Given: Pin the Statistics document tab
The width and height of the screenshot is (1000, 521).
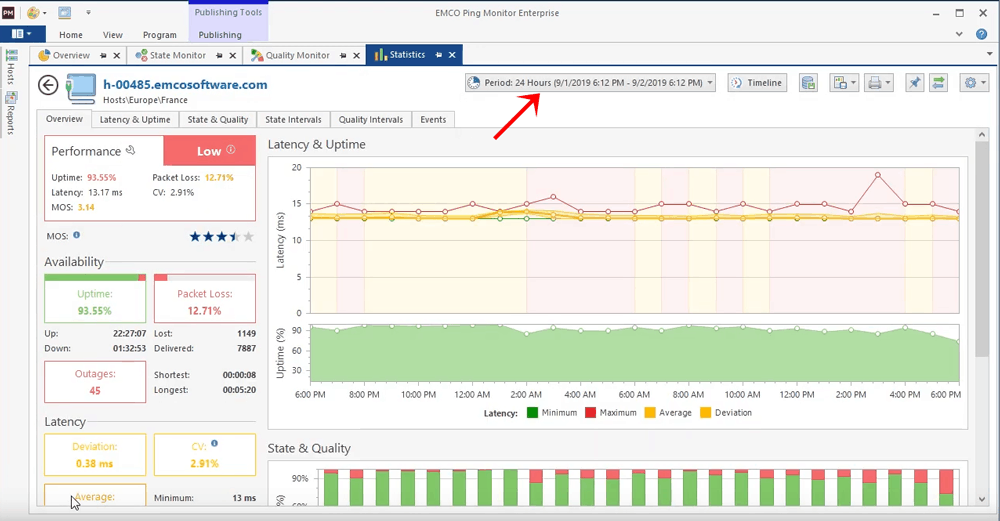Looking at the screenshot, I should 439,55.
